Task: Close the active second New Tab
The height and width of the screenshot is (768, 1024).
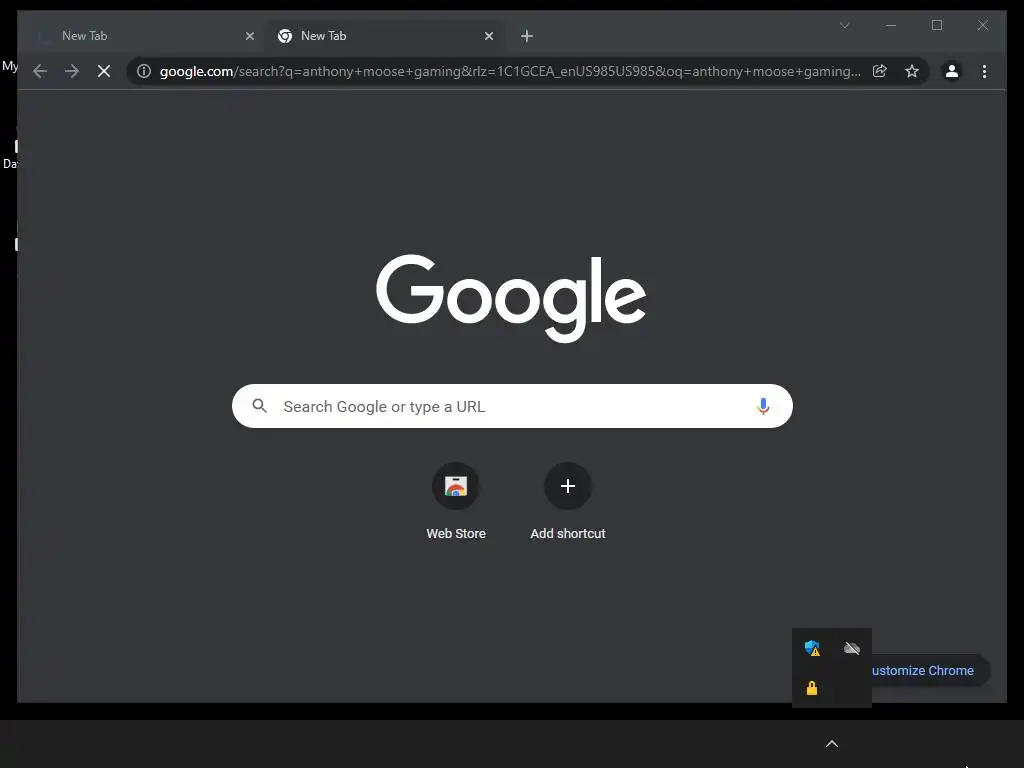Action: click(488, 36)
